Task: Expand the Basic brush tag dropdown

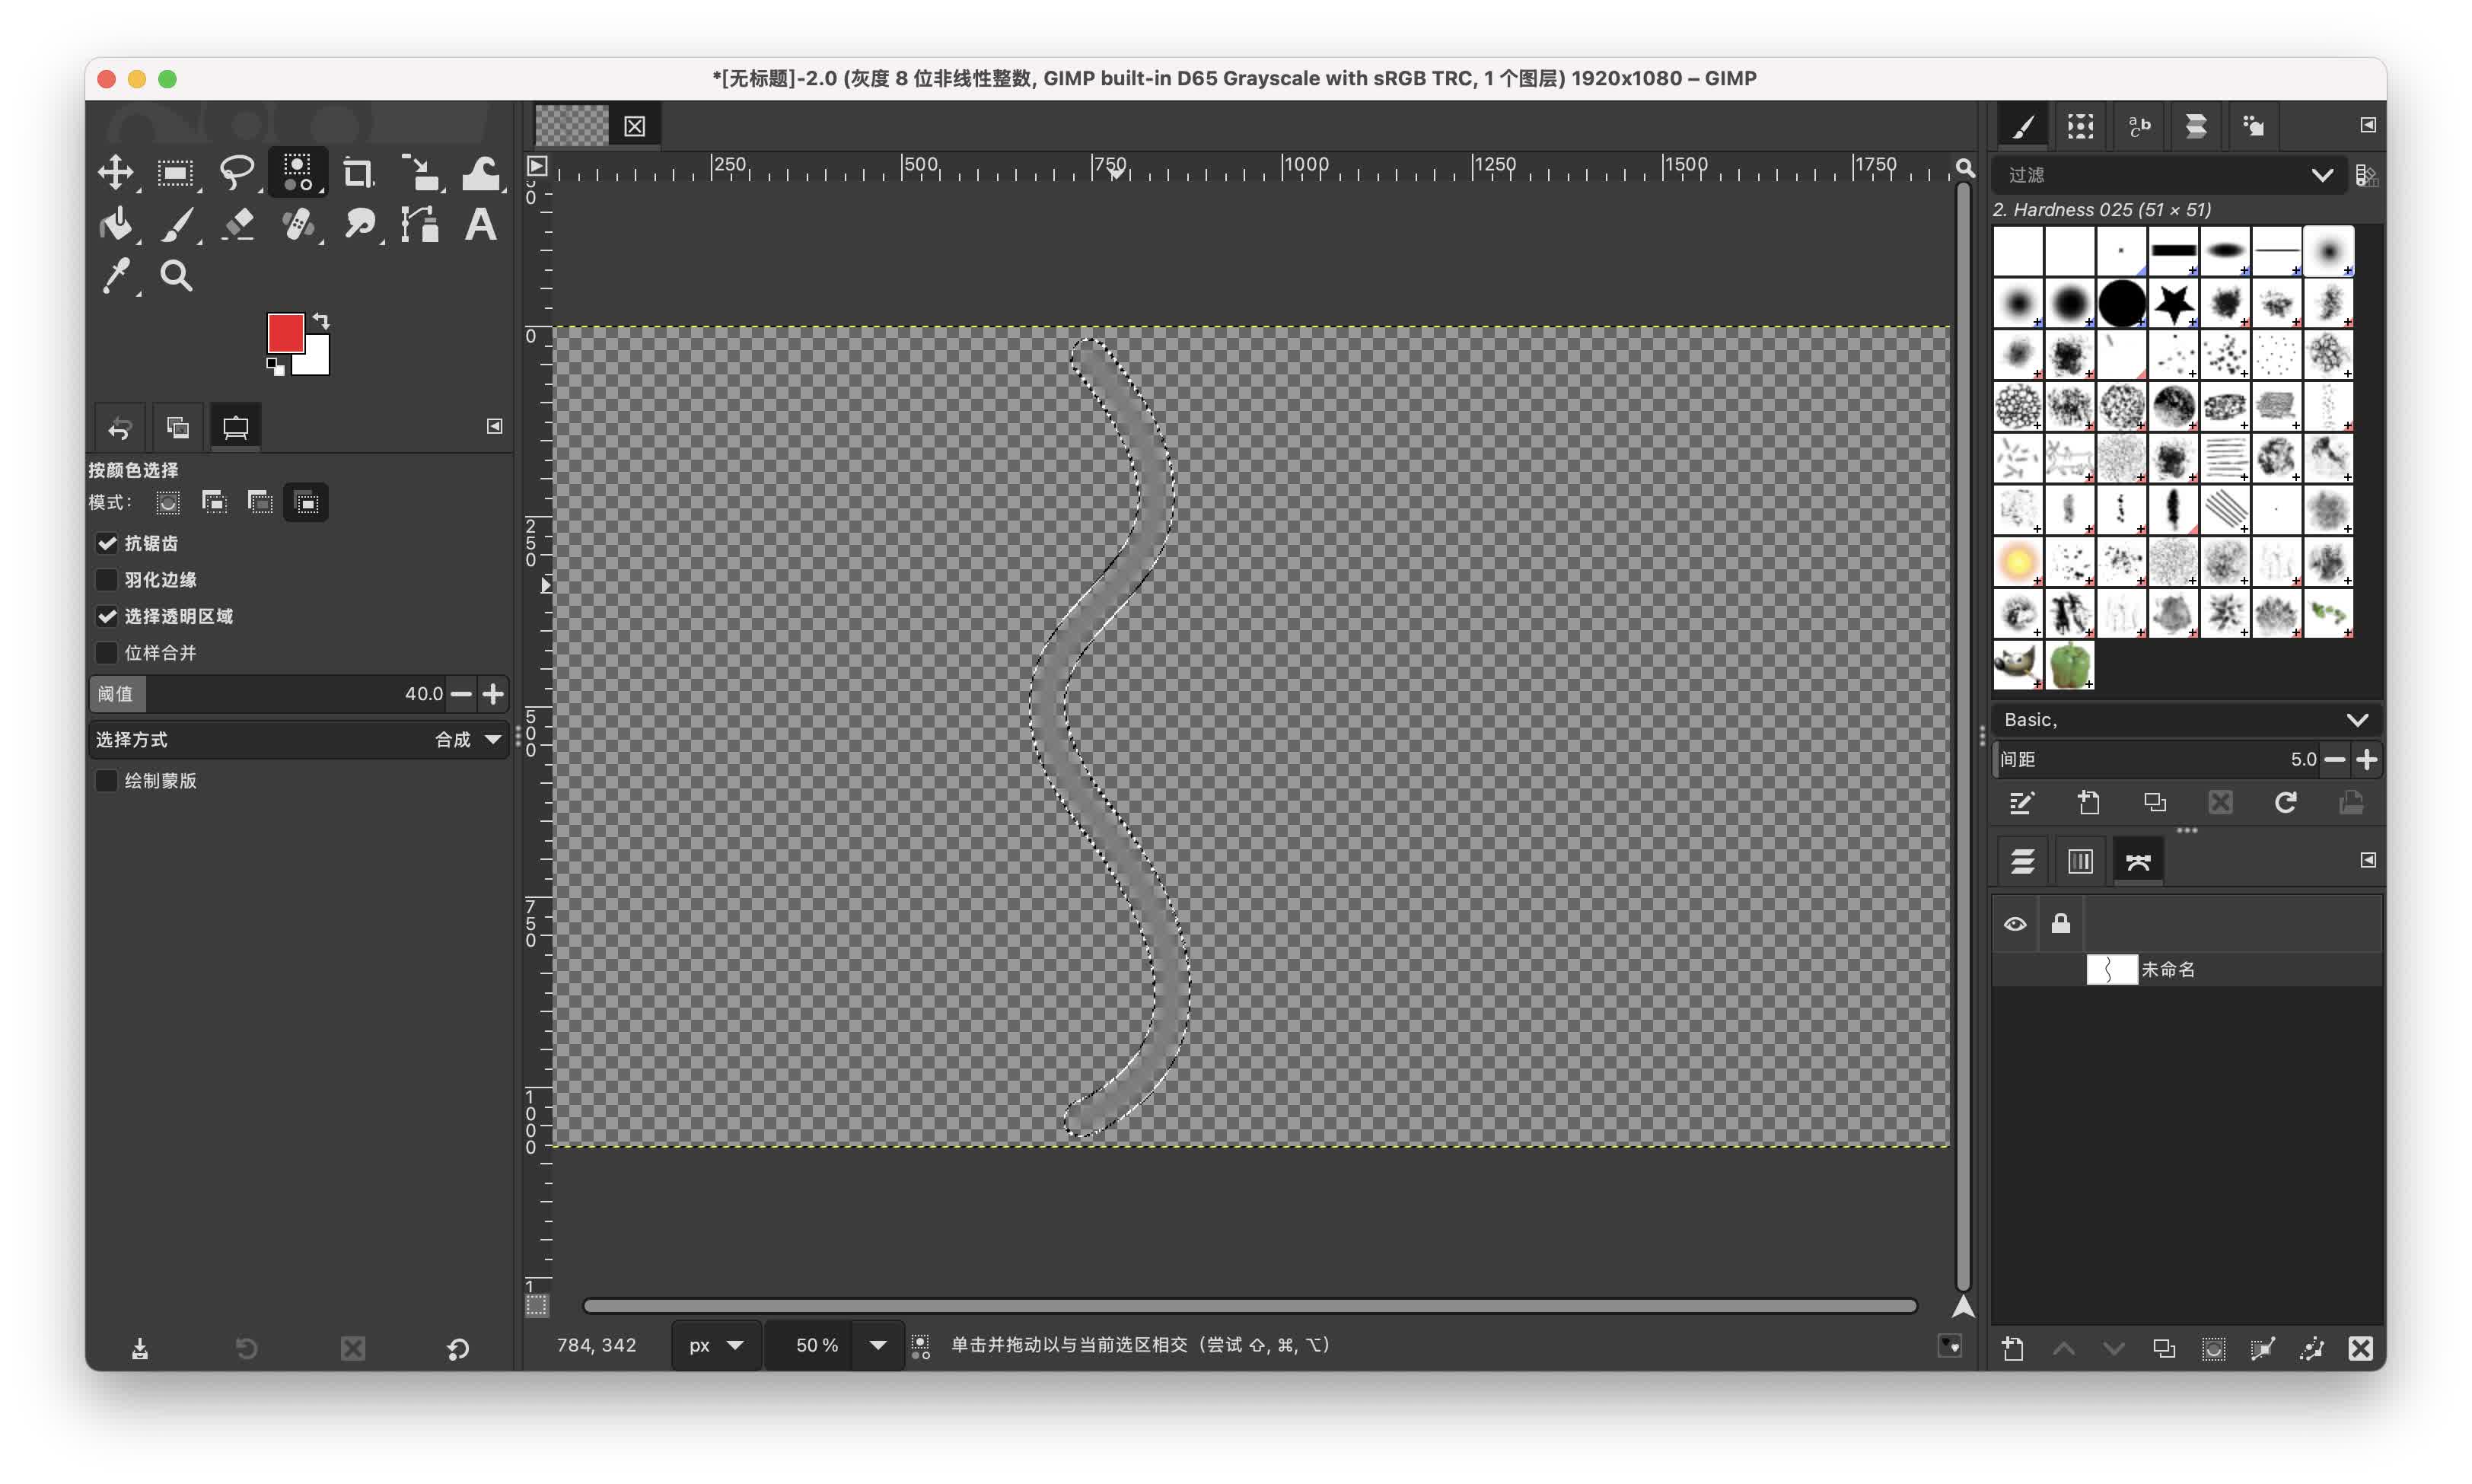Action: click(x=2356, y=720)
